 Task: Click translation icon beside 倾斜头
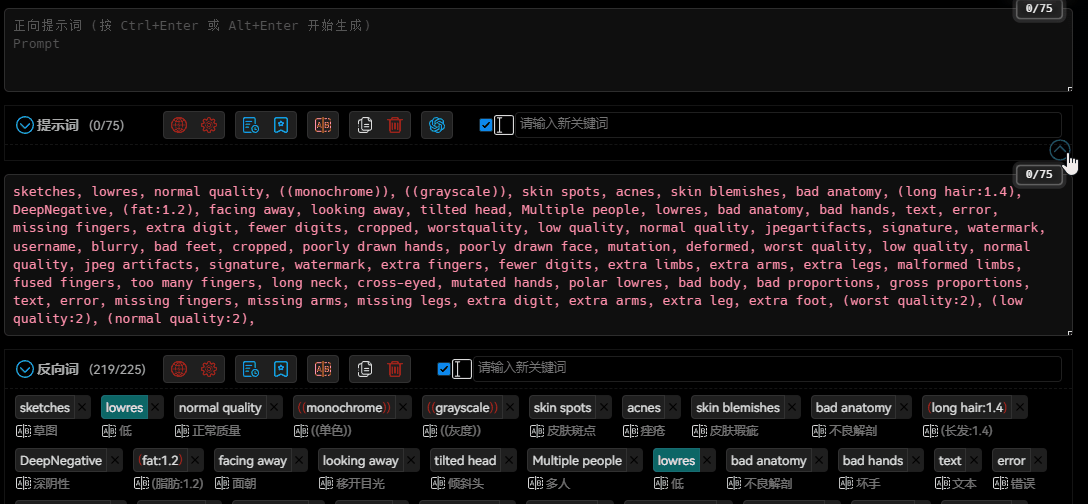pyautogui.click(x=437, y=484)
